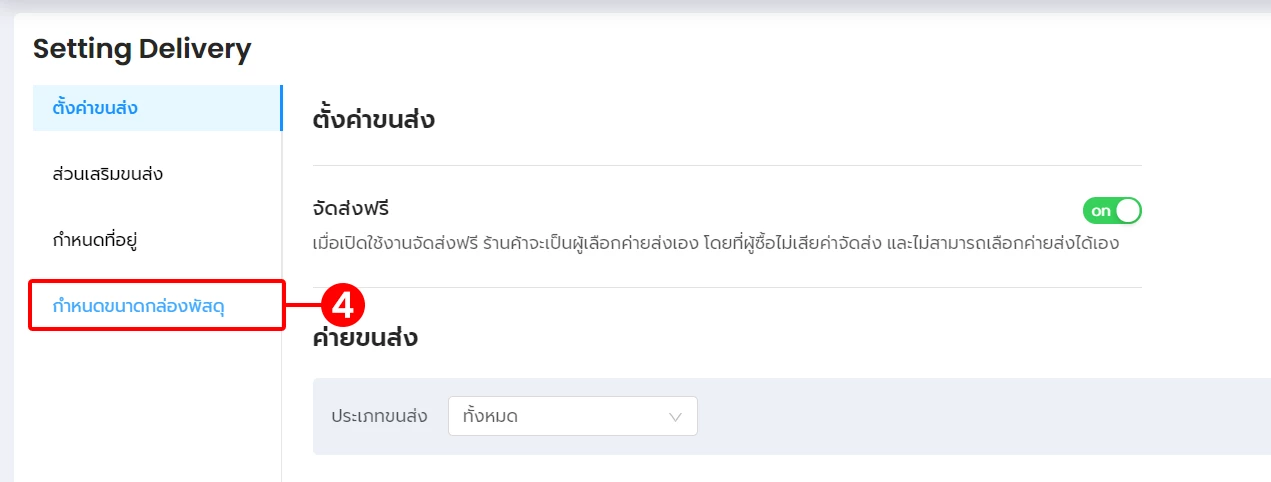
Task: Click the ตั้งค่าขนส่ง section heading
Action: pyautogui.click(x=374, y=121)
